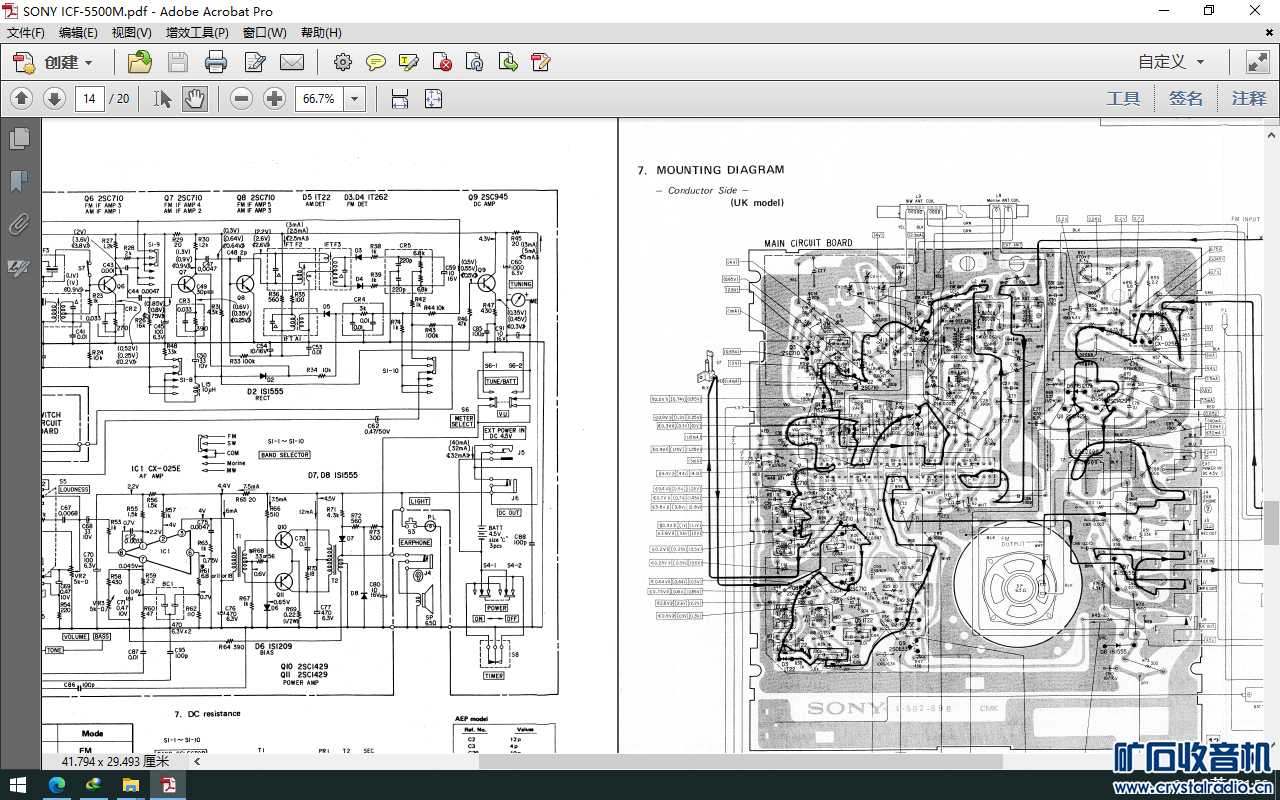The width and height of the screenshot is (1280, 800).
Task: Toggle fit-to-width scrolling mode
Action: coord(400,98)
